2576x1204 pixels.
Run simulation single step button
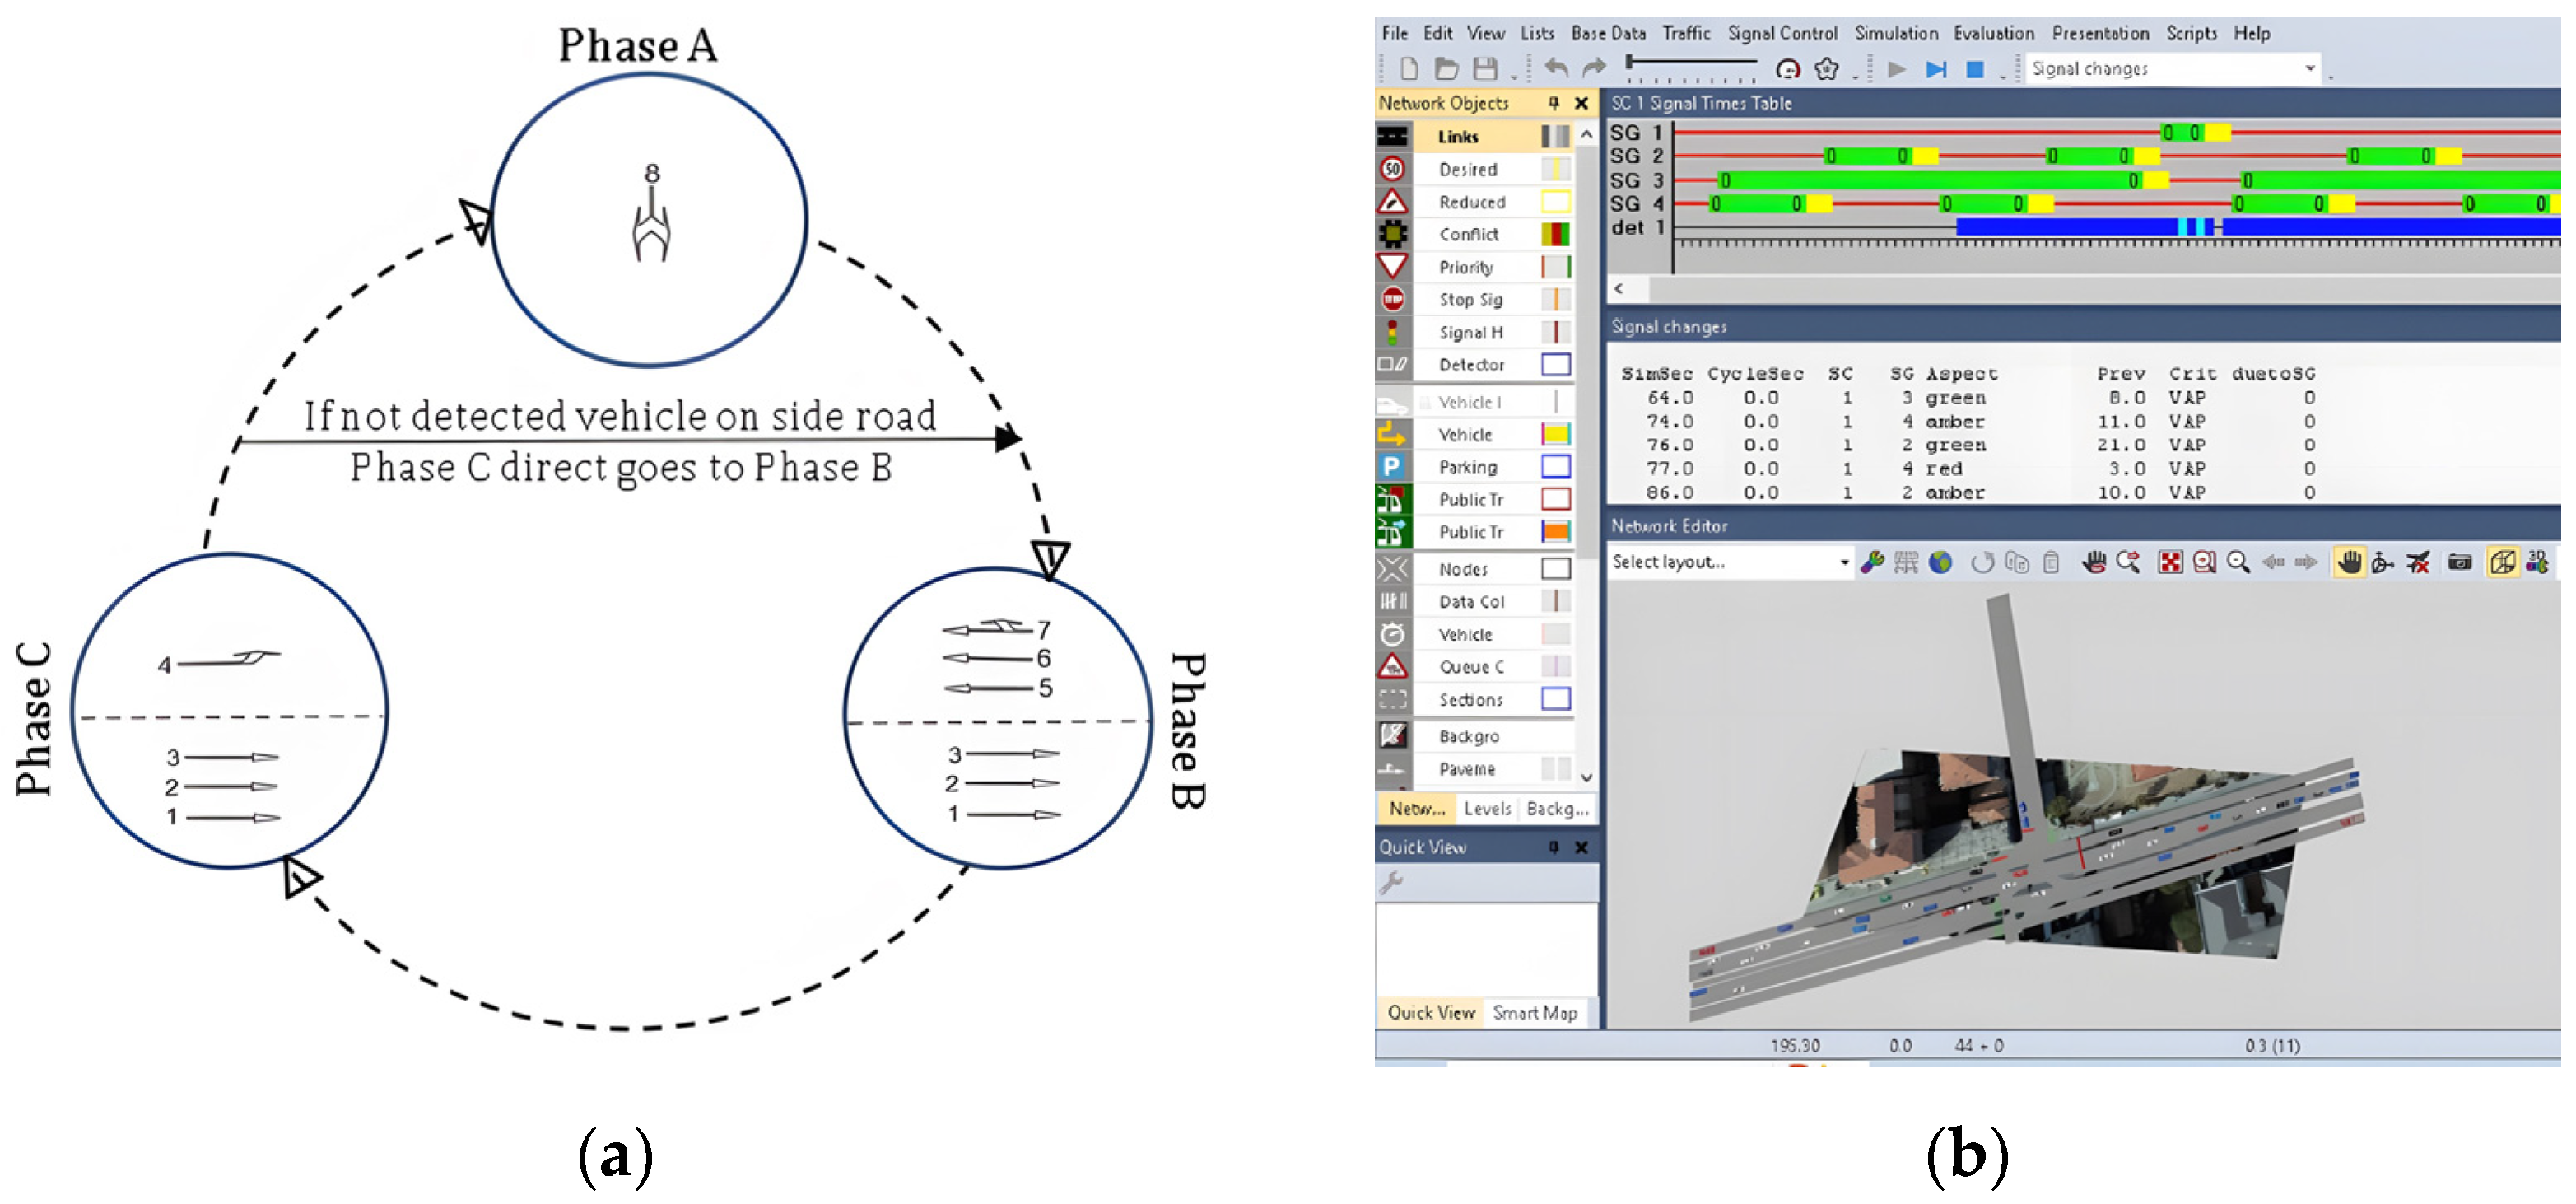(x=1936, y=69)
